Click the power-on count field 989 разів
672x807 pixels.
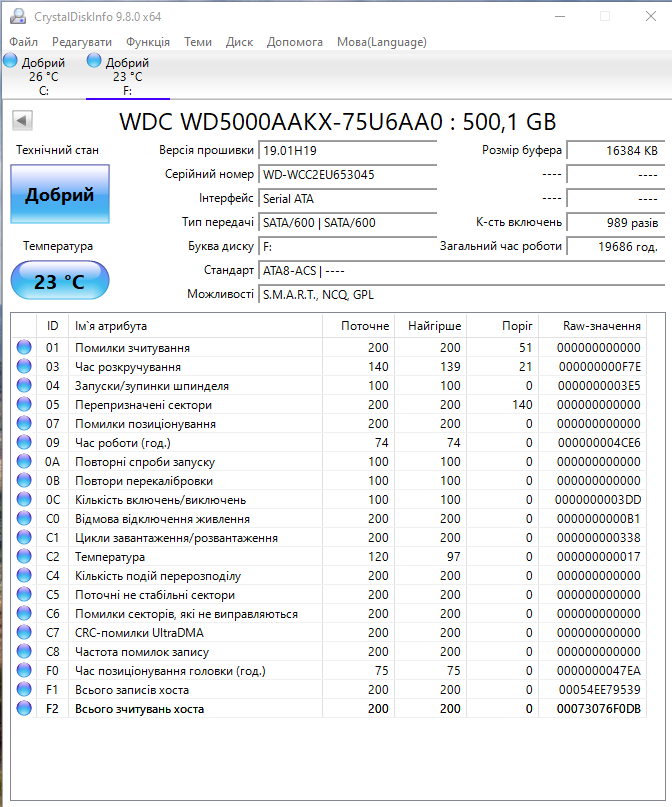coord(615,222)
